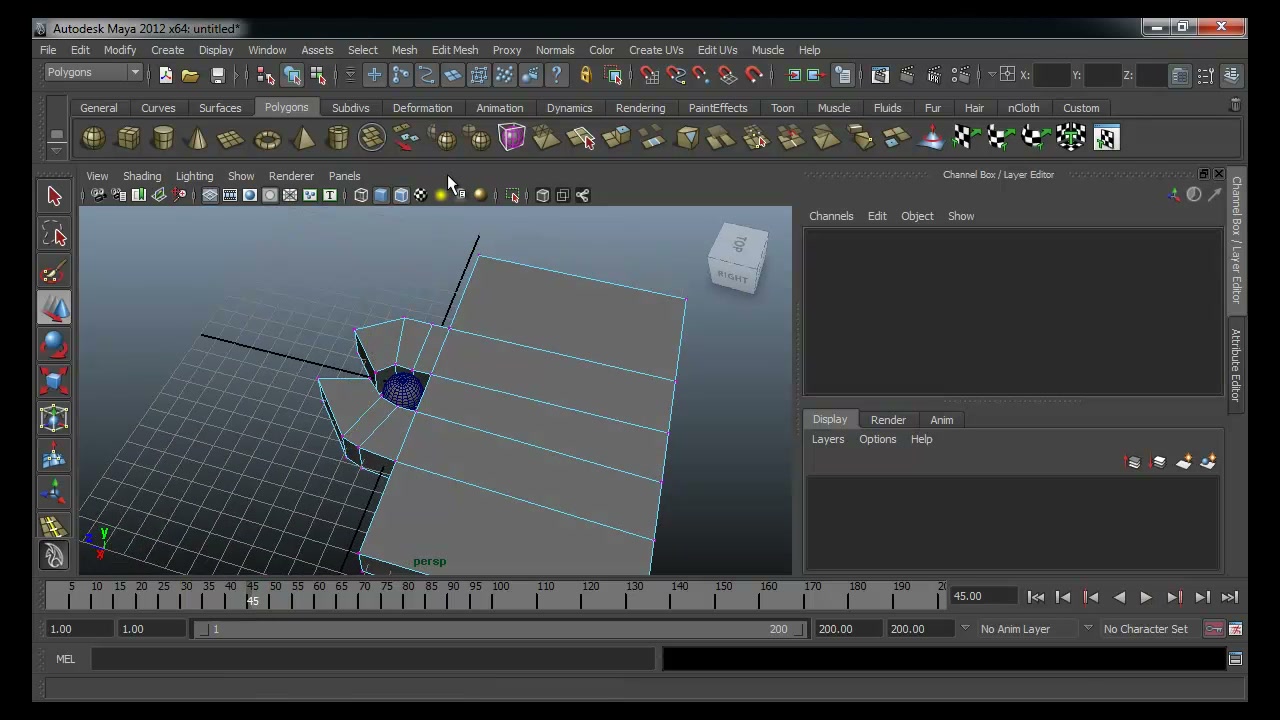This screenshot has width=1280, height=720.
Task: Toggle textured checker display in viewport
Action: [x=421, y=196]
